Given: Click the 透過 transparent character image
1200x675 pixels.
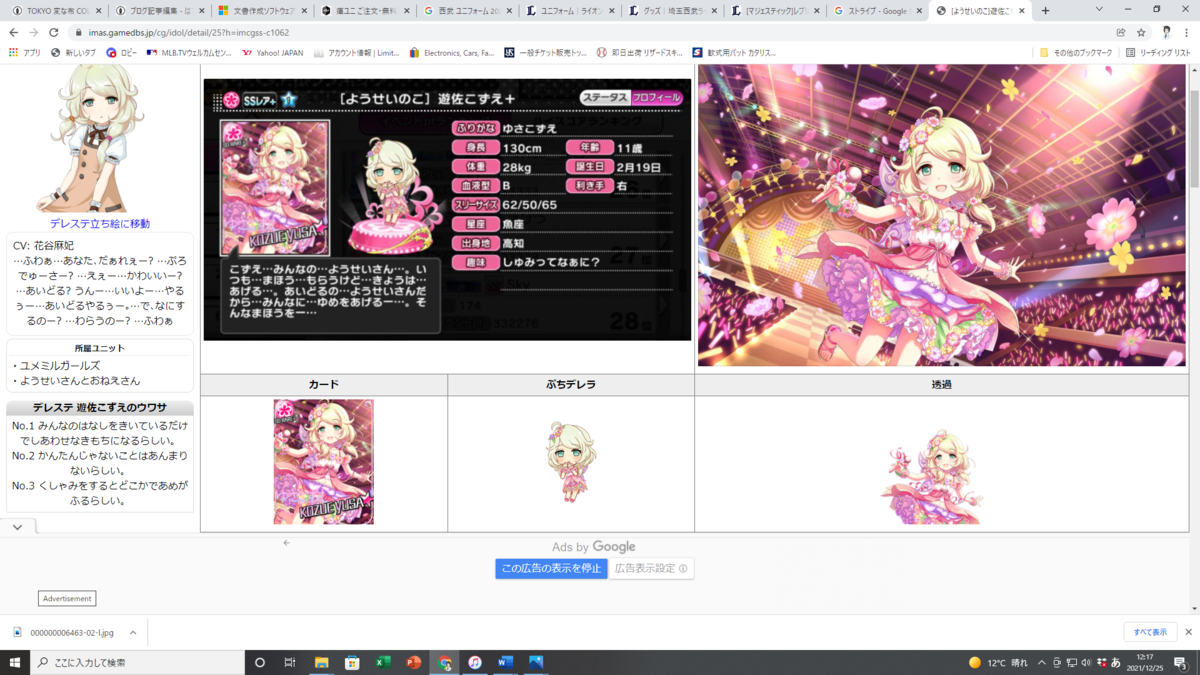Looking at the screenshot, I should tap(932, 478).
